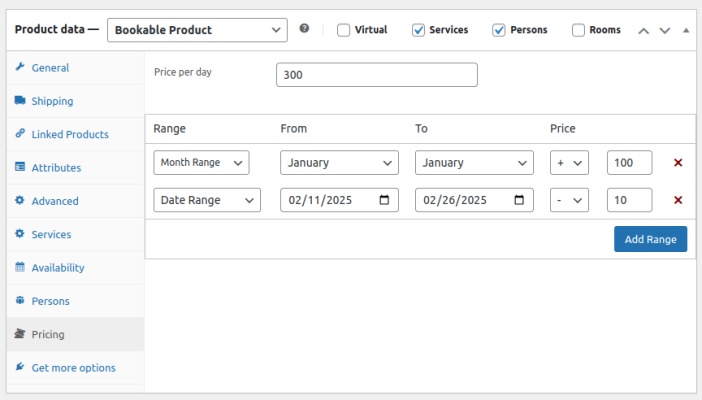Click the Pricing tab icon
Screen dimensions: 702x400
click(20, 334)
